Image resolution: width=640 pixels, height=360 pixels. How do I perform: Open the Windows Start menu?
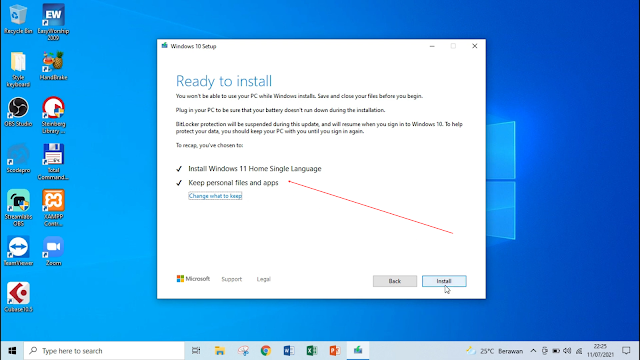(x=12, y=351)
